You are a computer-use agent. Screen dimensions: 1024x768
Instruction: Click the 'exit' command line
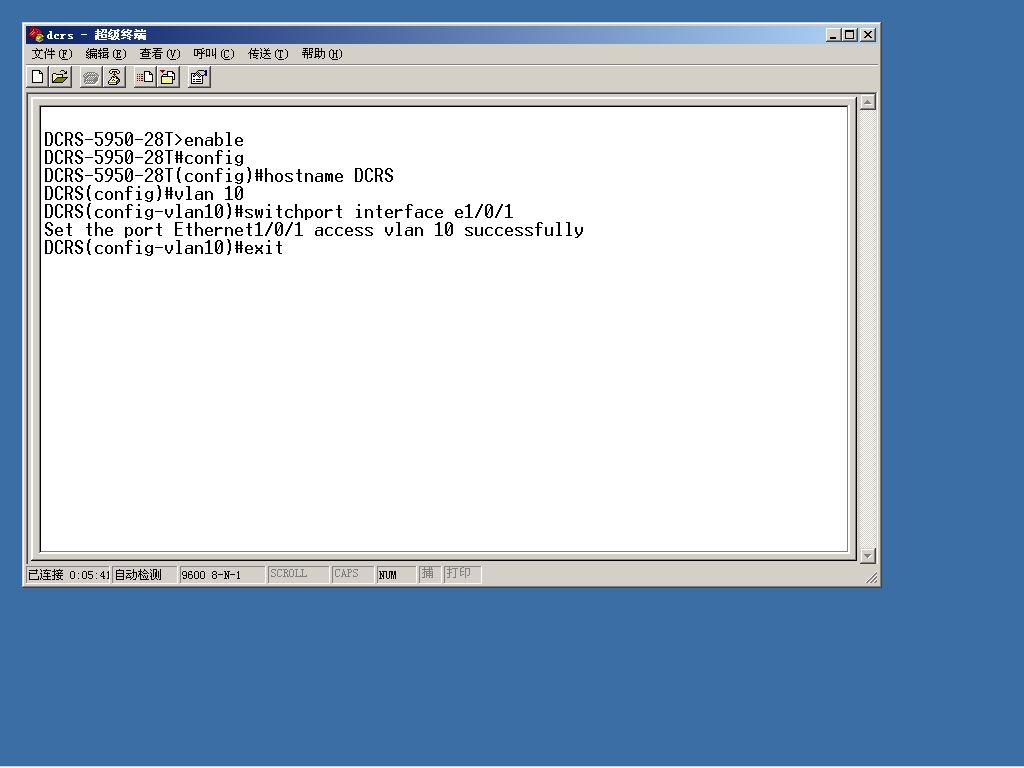click(x=163, y=248)
